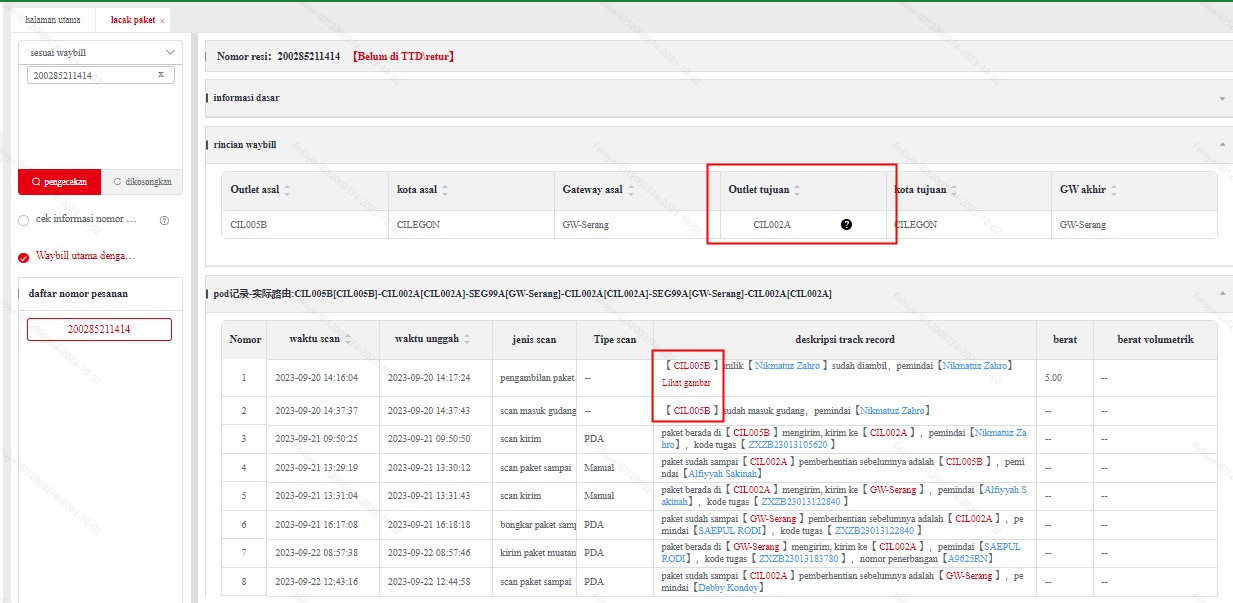Sort by GW akhir column arrows
This screenshot has height=603, width=1233.
[x=1112, y=190]
